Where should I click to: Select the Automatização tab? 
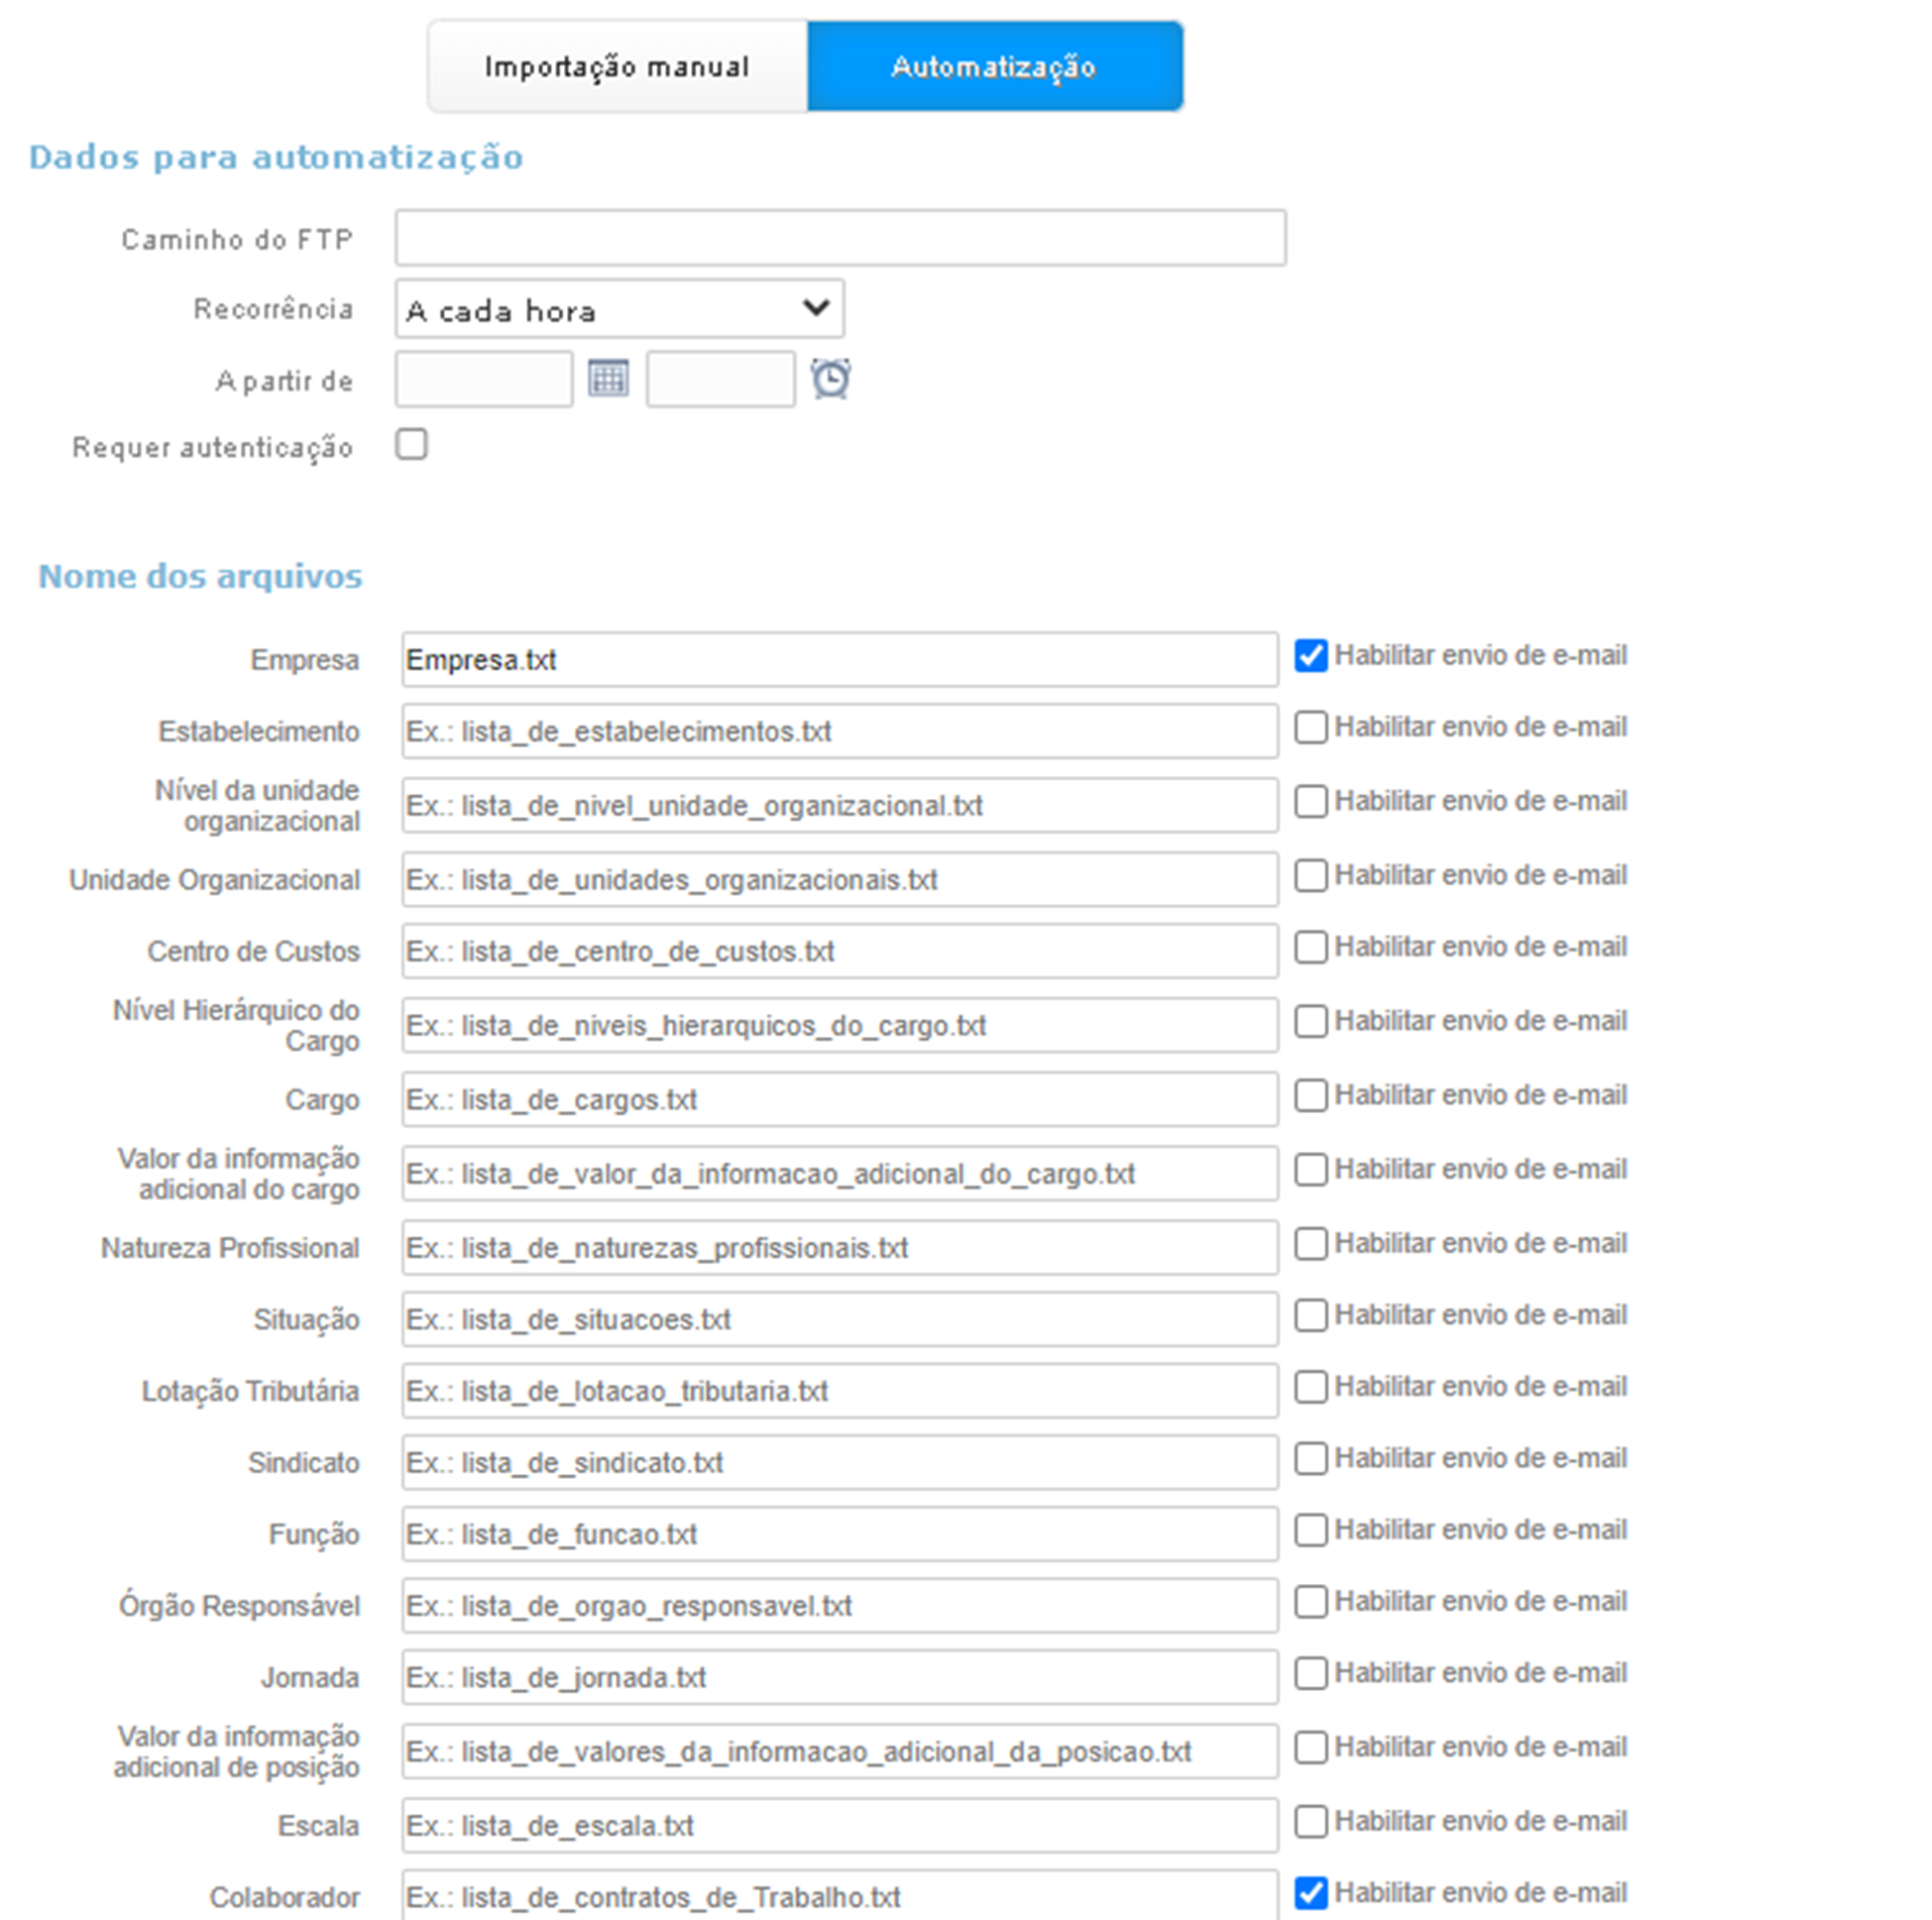click(994, 67)
